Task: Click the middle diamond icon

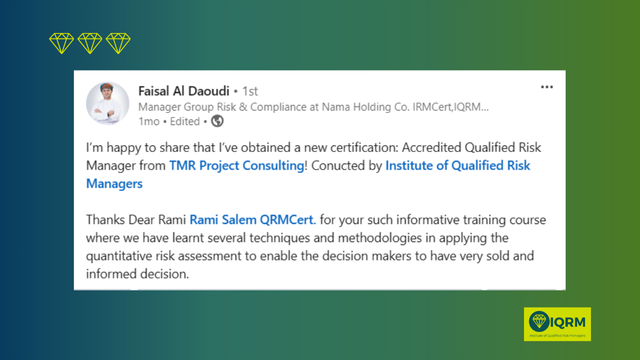Action: click(90, 43)
